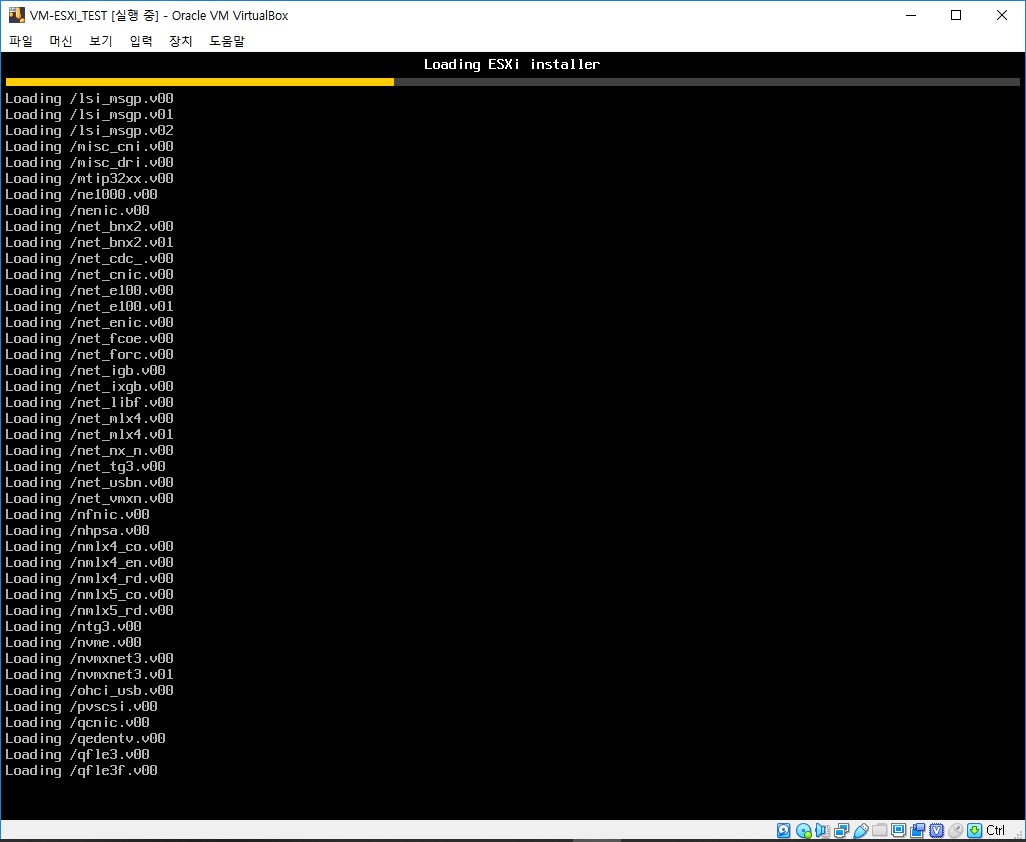Click the USB devices status icon

(860, 830)
